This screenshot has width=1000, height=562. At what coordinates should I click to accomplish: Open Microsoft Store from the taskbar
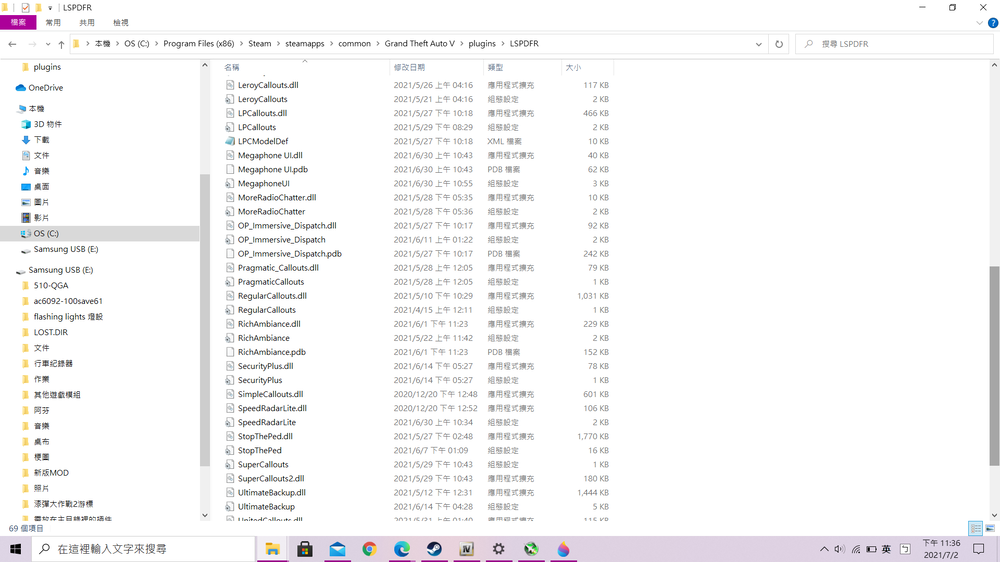coord(305,549)
